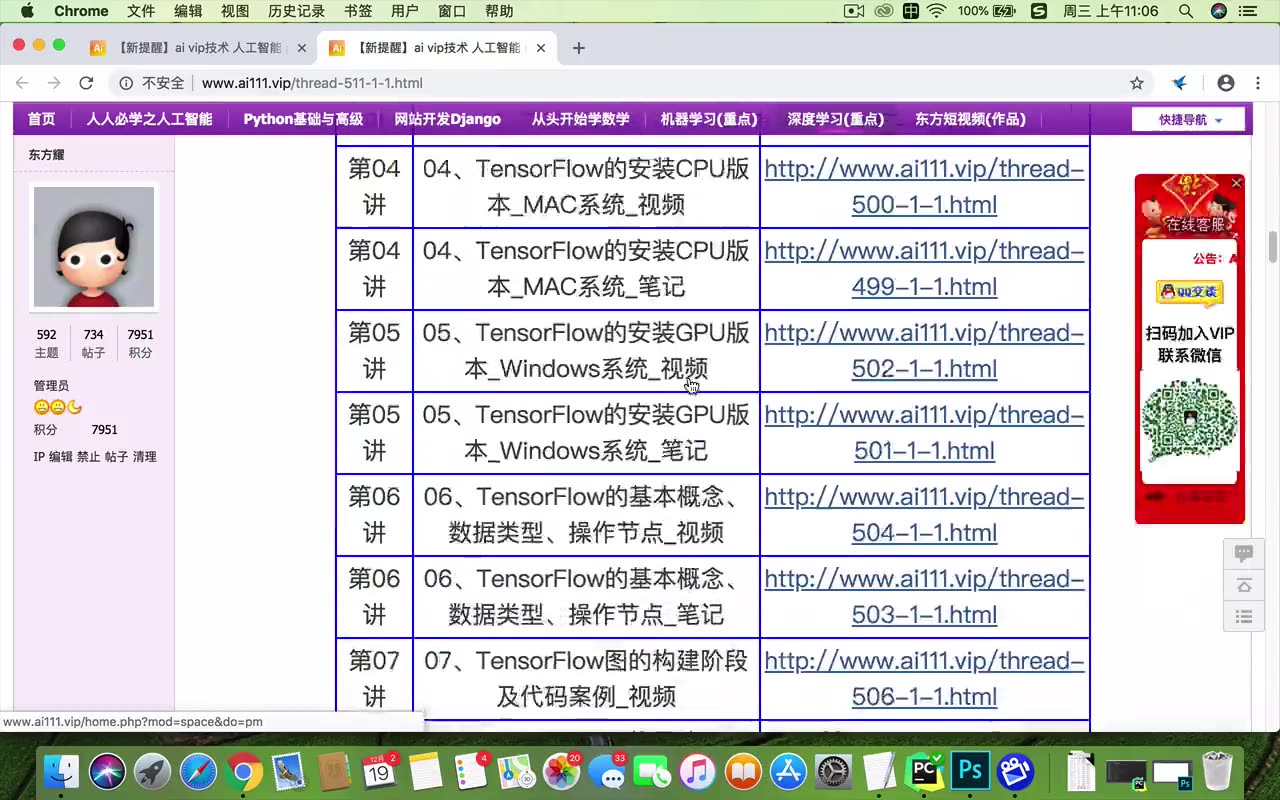Image resolution: width=1280 pixels, height=800 pixels.
Task: Click the WeChat QR code image
Action: (x=1189, y=420)
